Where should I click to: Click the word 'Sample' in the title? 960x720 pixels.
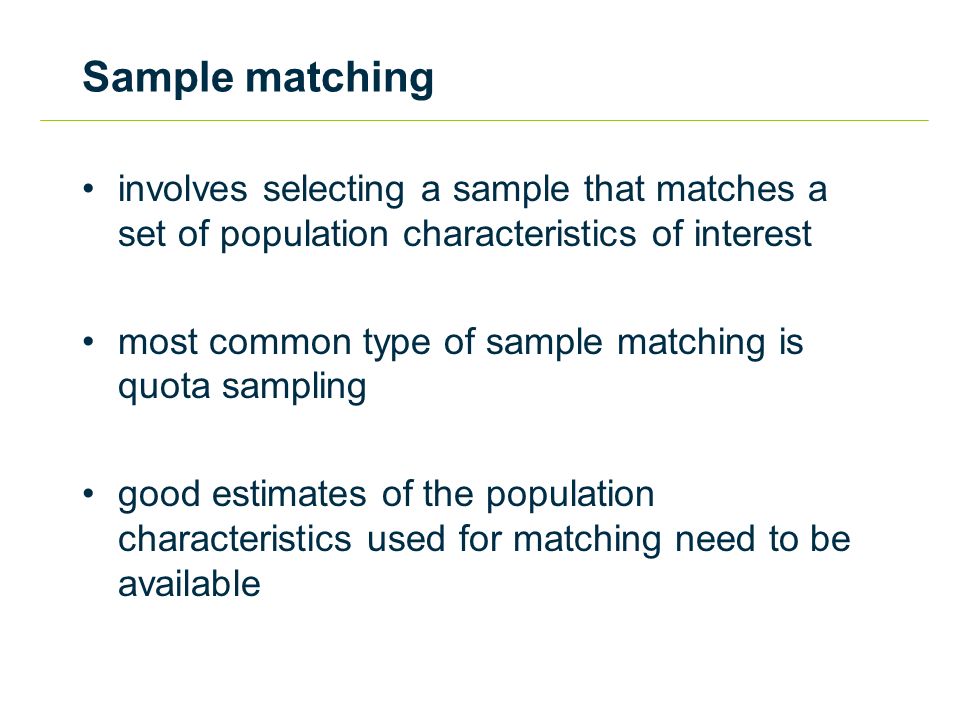coord(158,79)
